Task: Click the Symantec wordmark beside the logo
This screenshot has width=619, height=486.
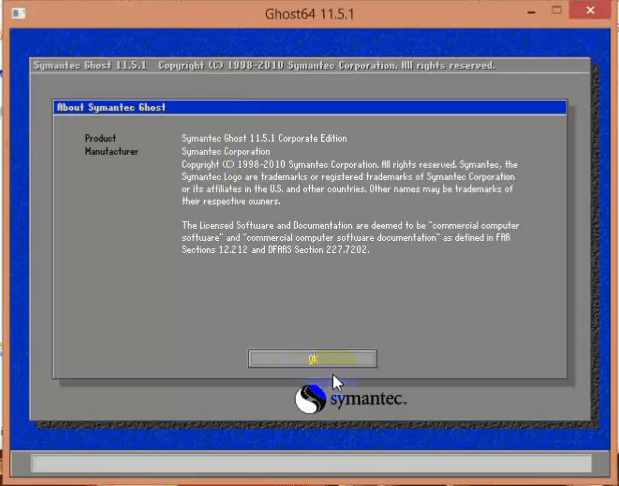Action: (366, 399)
